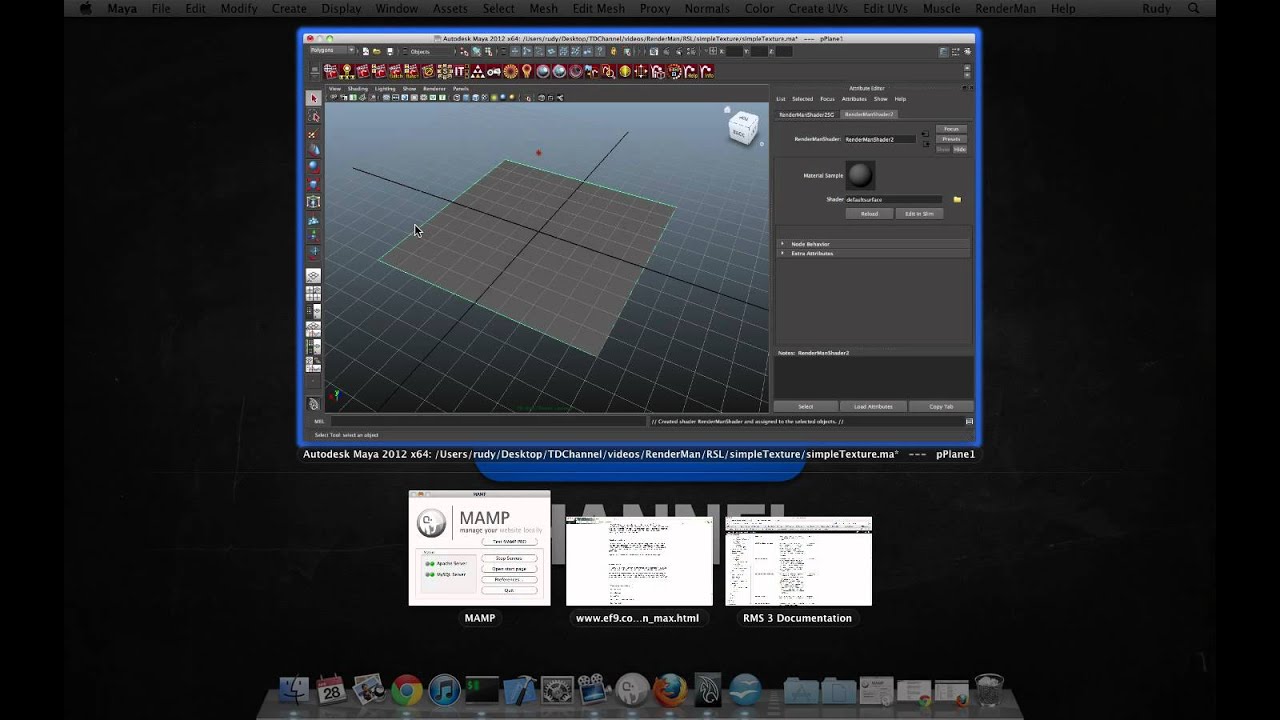Click the first RenderMan shelf icon

pos(330,72)
